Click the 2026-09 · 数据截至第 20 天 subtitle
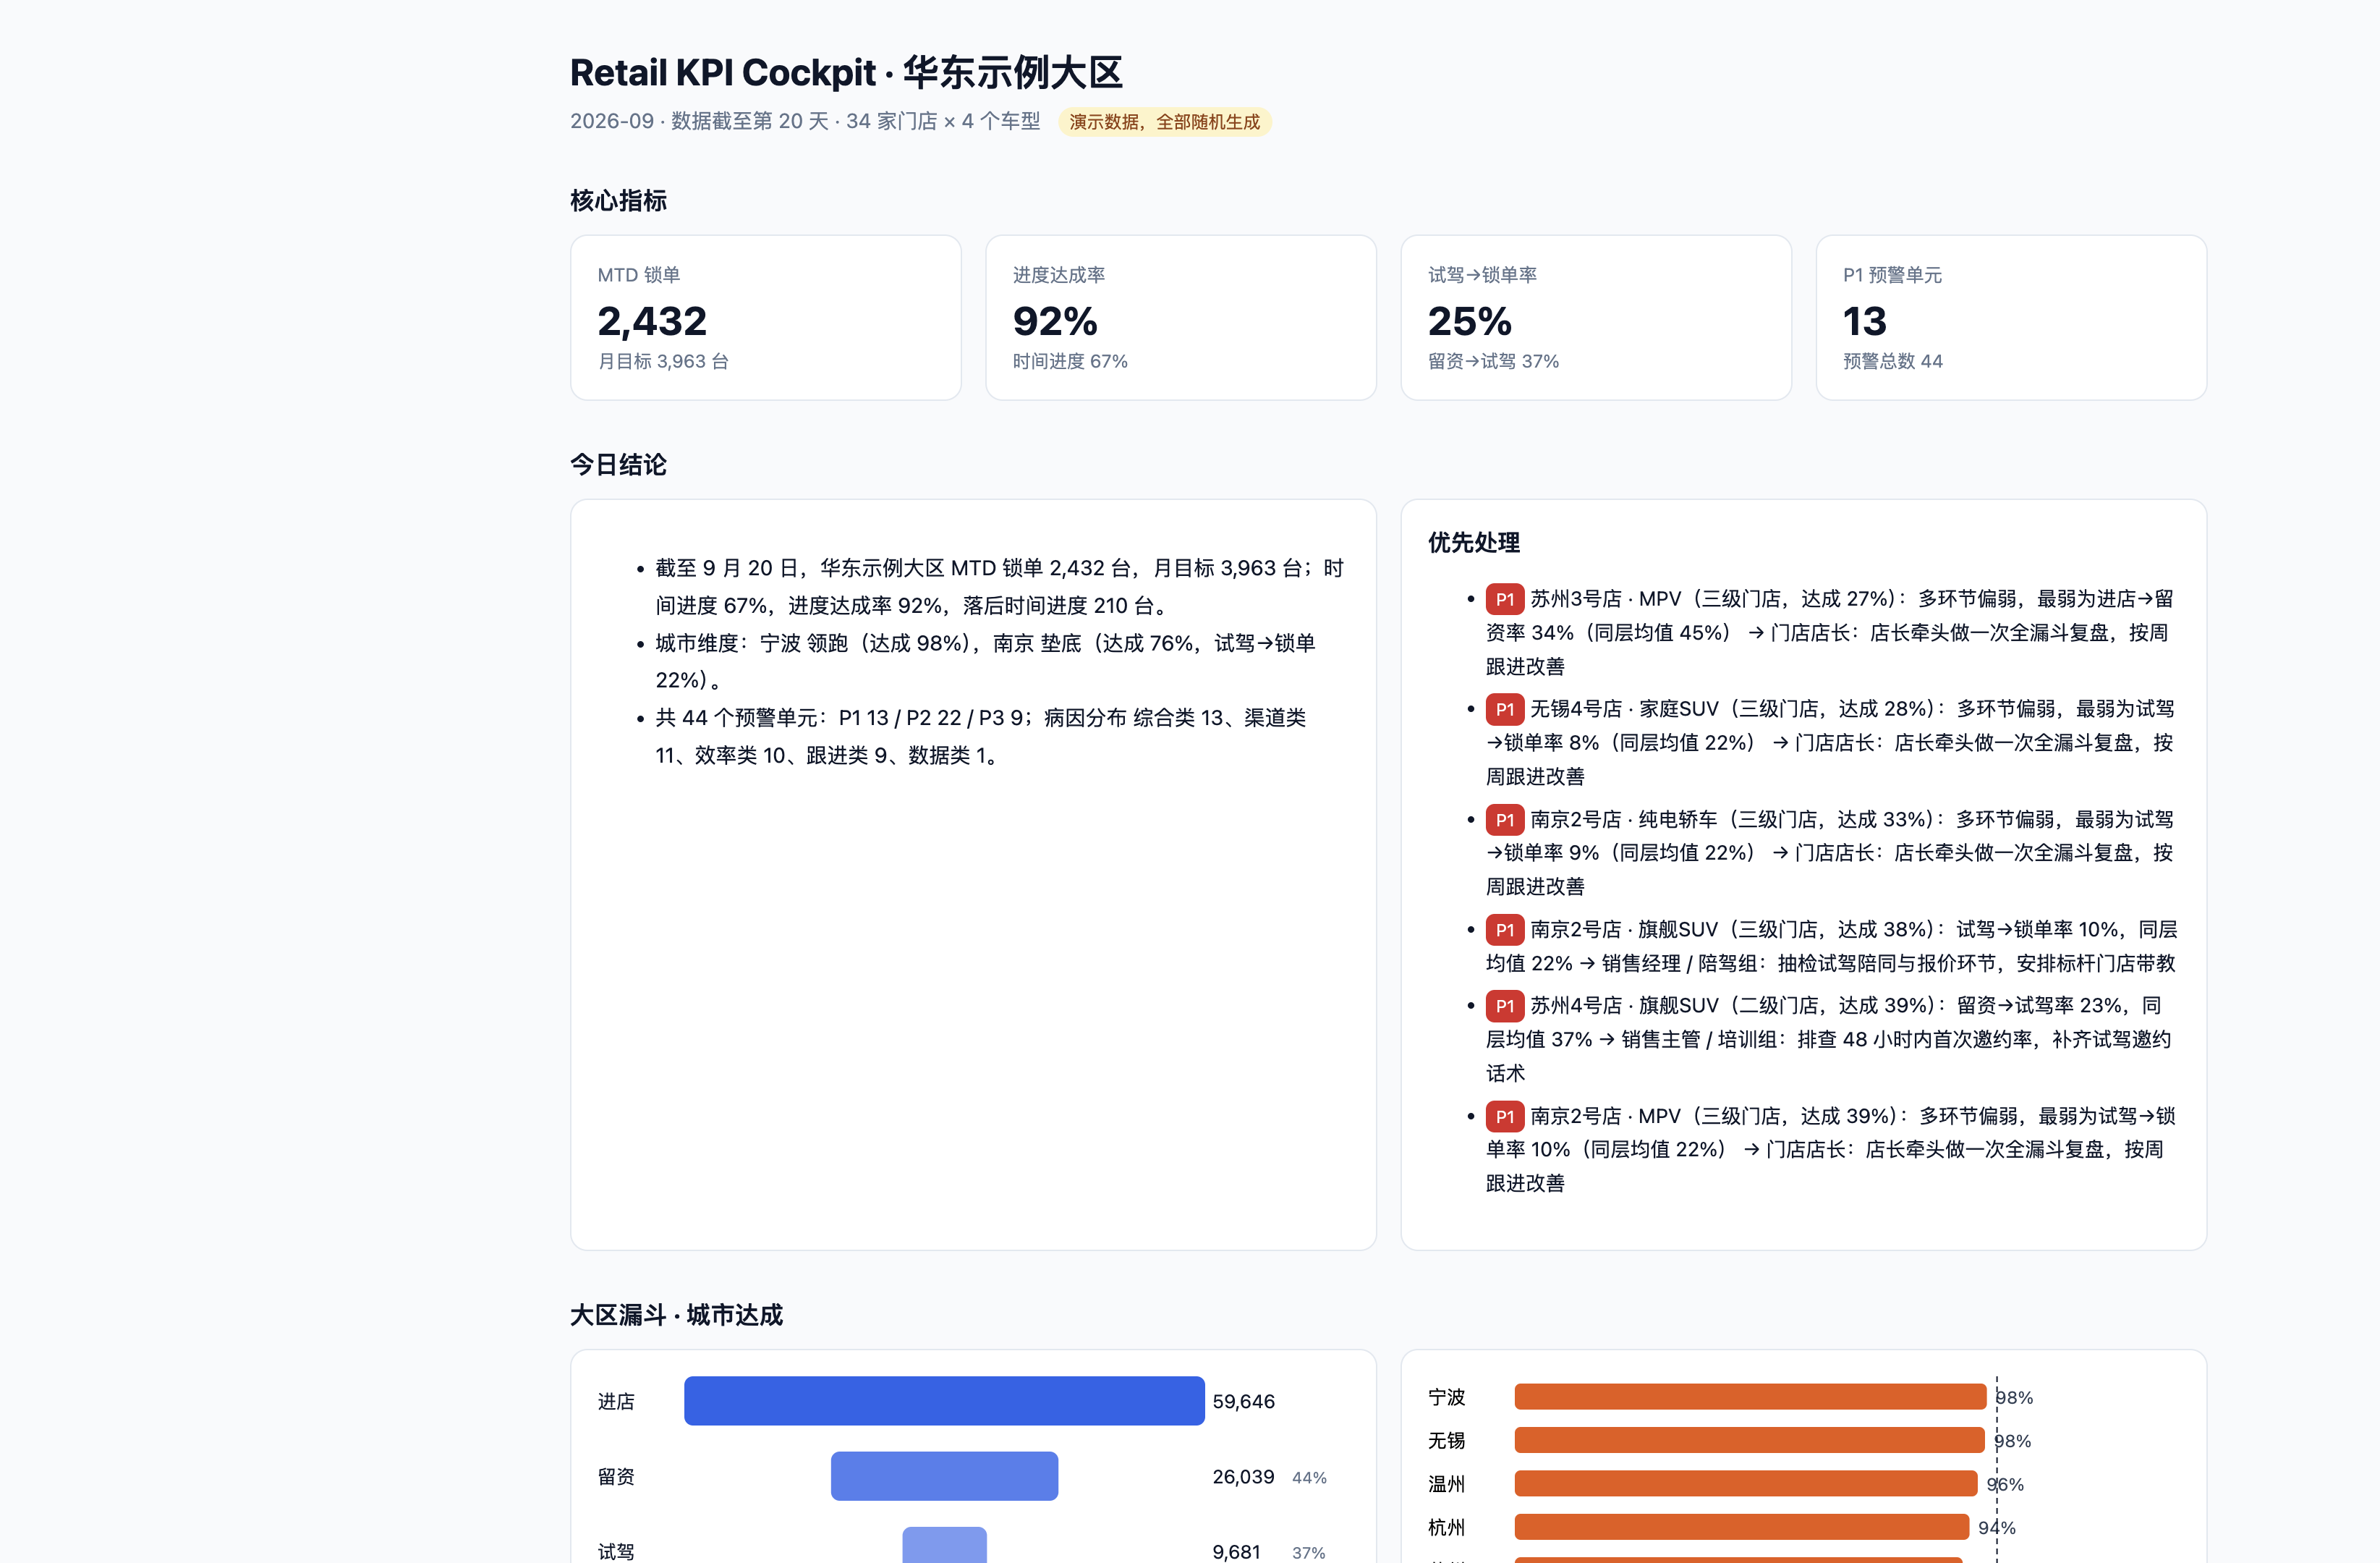 (805, 121)
